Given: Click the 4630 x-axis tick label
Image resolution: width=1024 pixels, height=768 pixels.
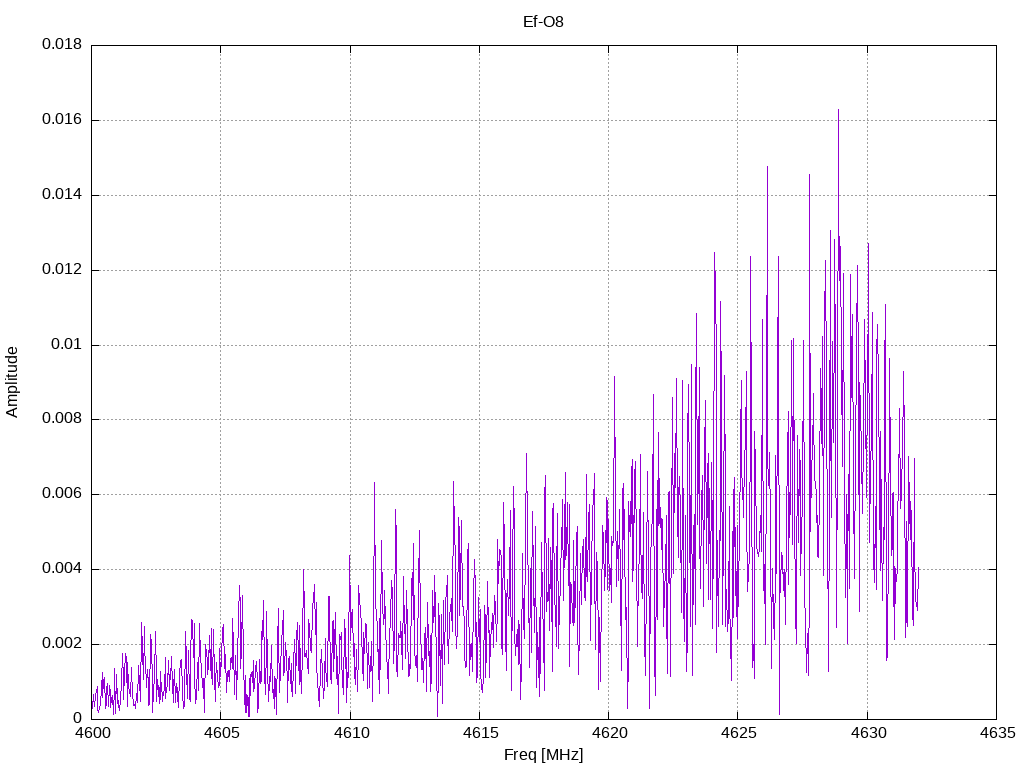Looking at the screenshot, I should (869, 733).
